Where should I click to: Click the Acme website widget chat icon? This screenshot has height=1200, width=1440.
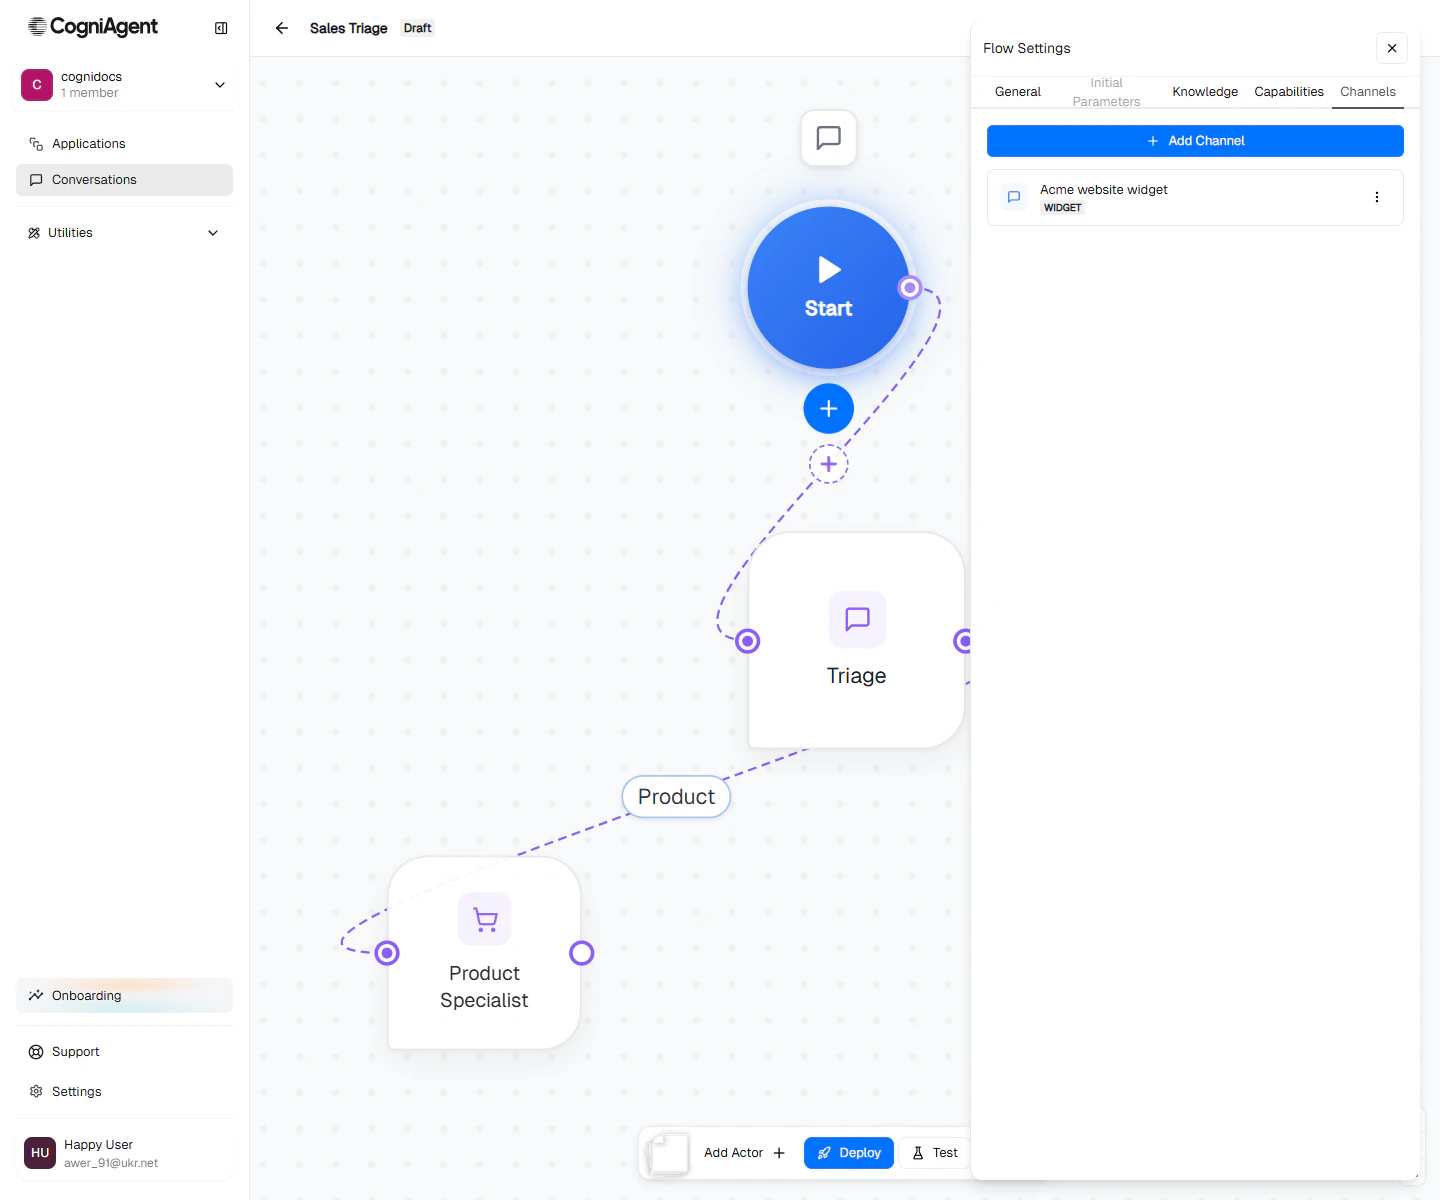click(x=1014, y=197)
